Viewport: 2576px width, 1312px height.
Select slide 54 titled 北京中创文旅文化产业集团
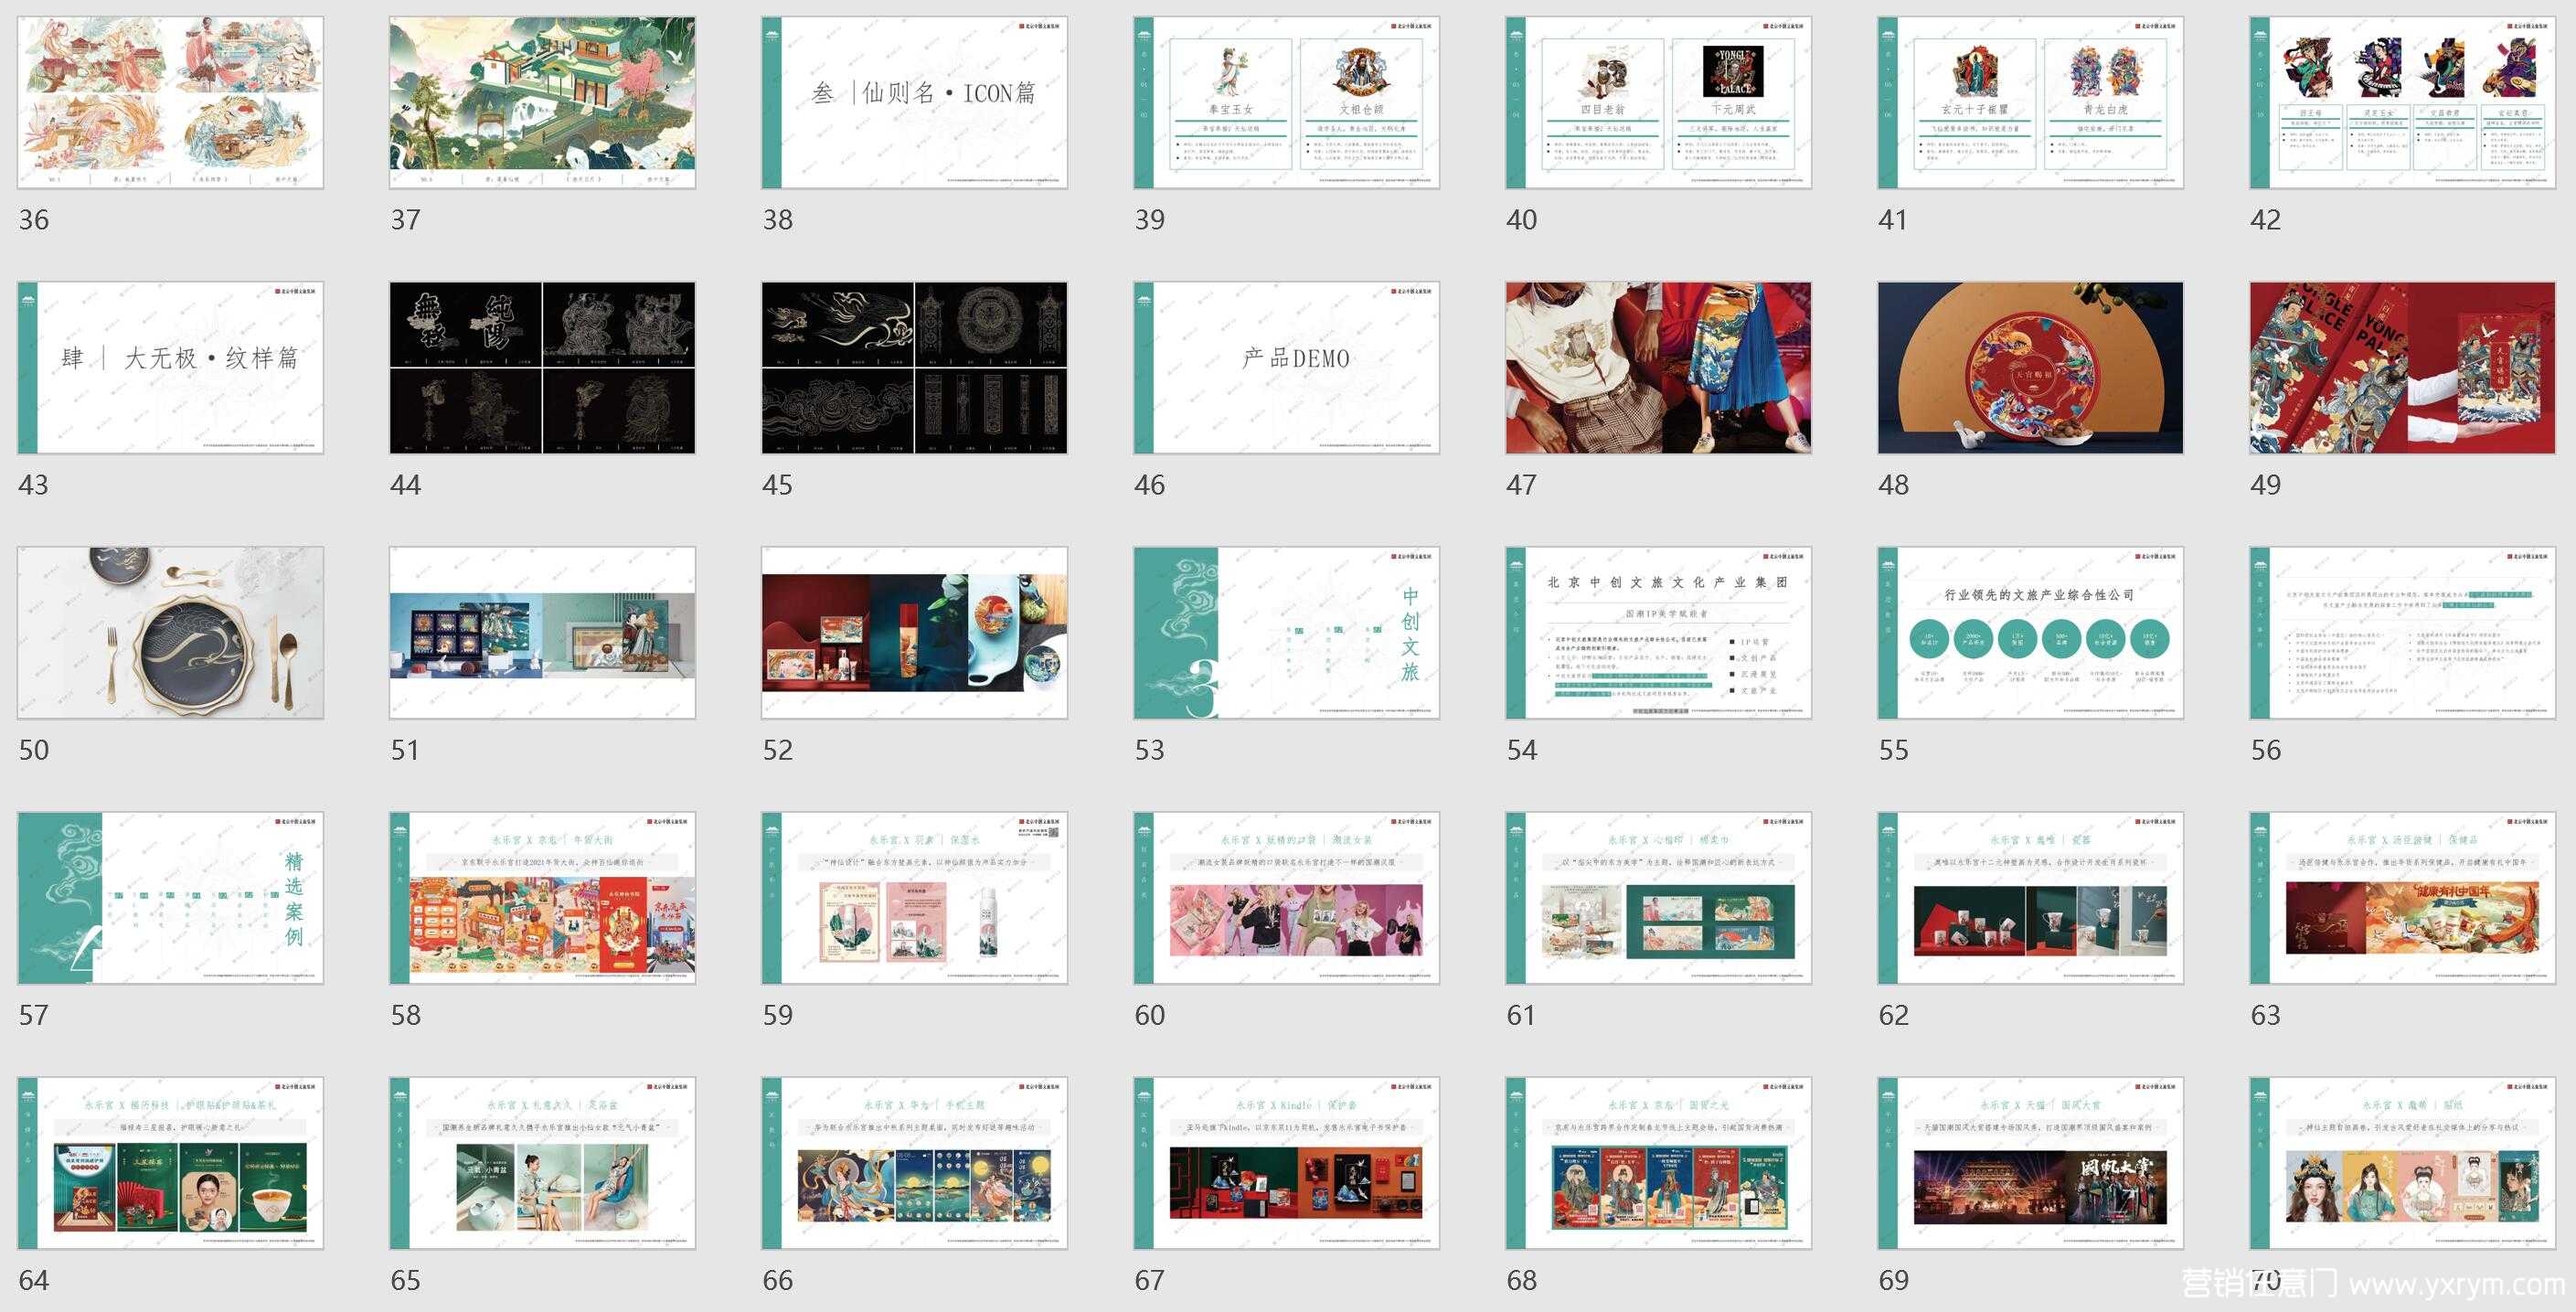tap(1659, 633)
